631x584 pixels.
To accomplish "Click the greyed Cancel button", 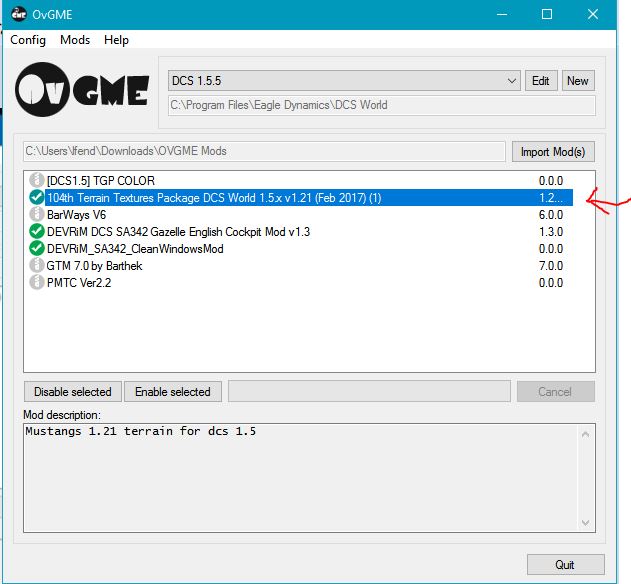I will (x=555, y=392).
